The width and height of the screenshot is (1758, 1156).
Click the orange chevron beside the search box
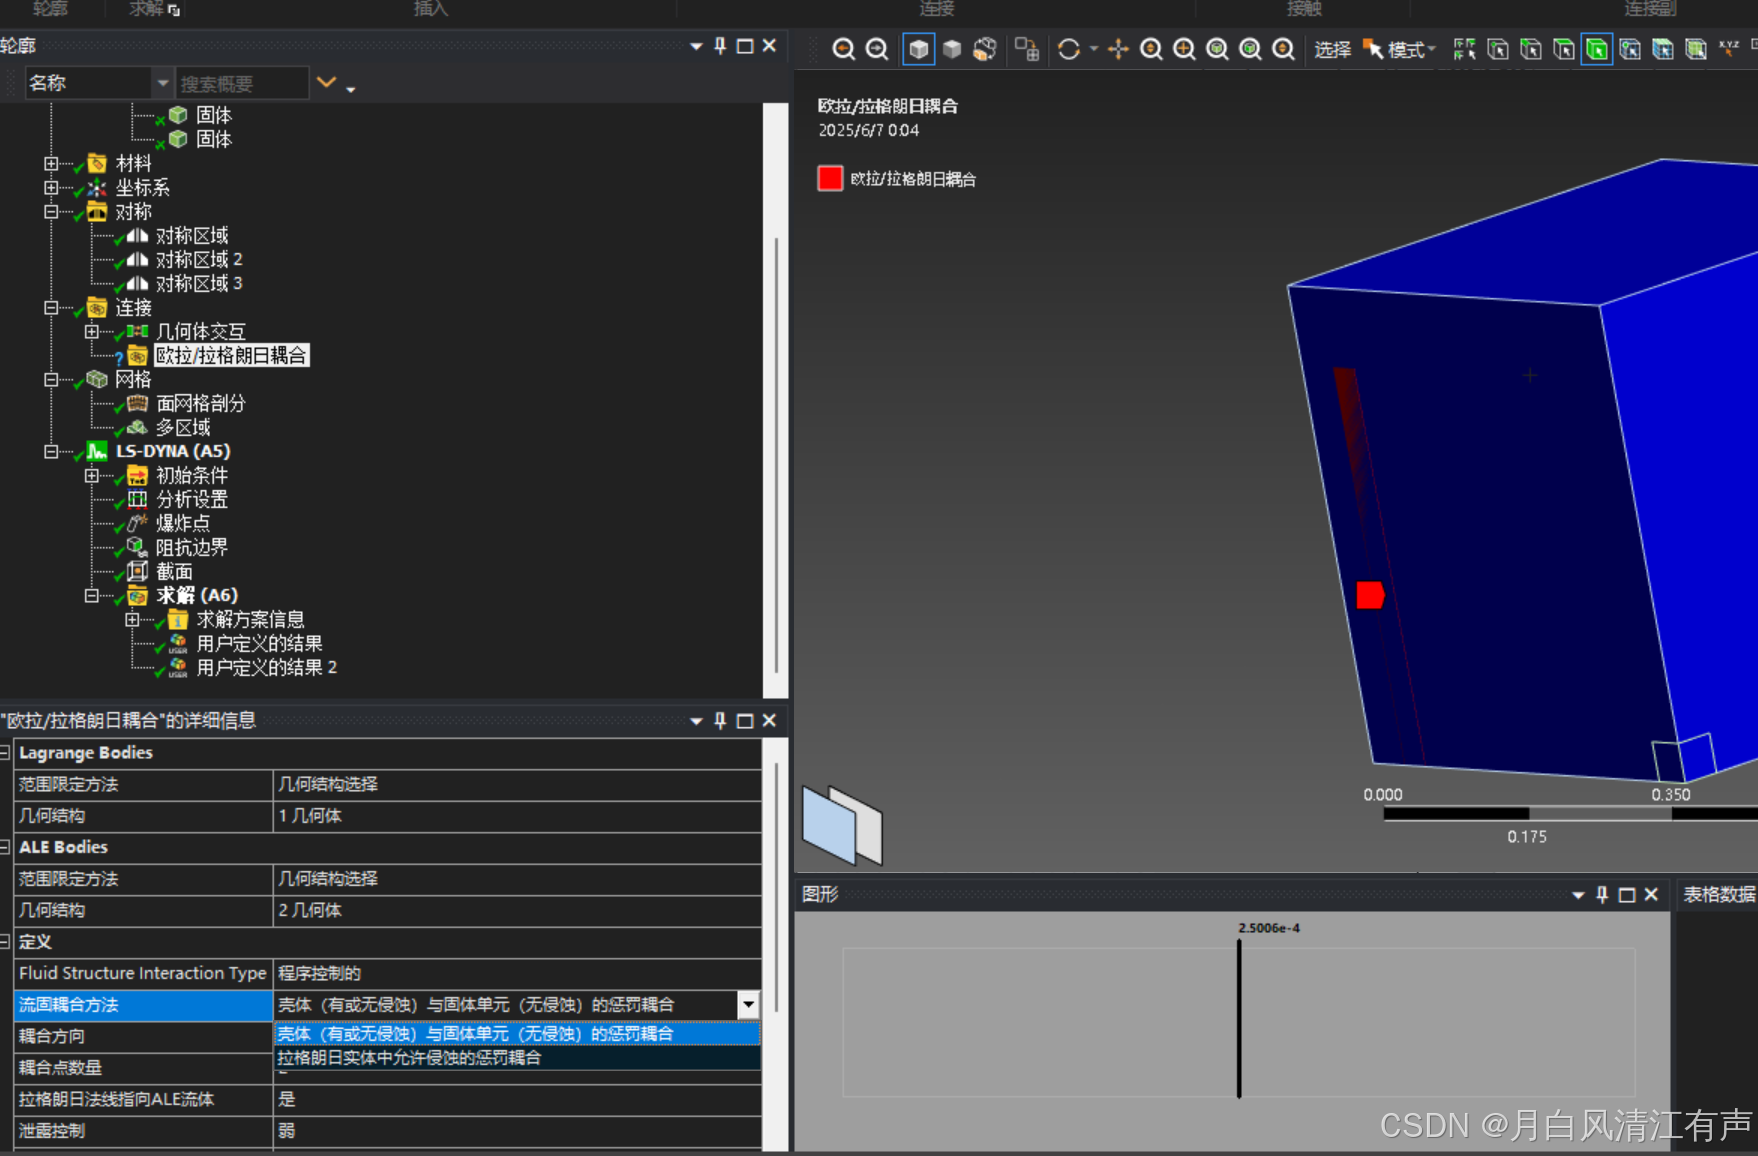click(326, 82)
